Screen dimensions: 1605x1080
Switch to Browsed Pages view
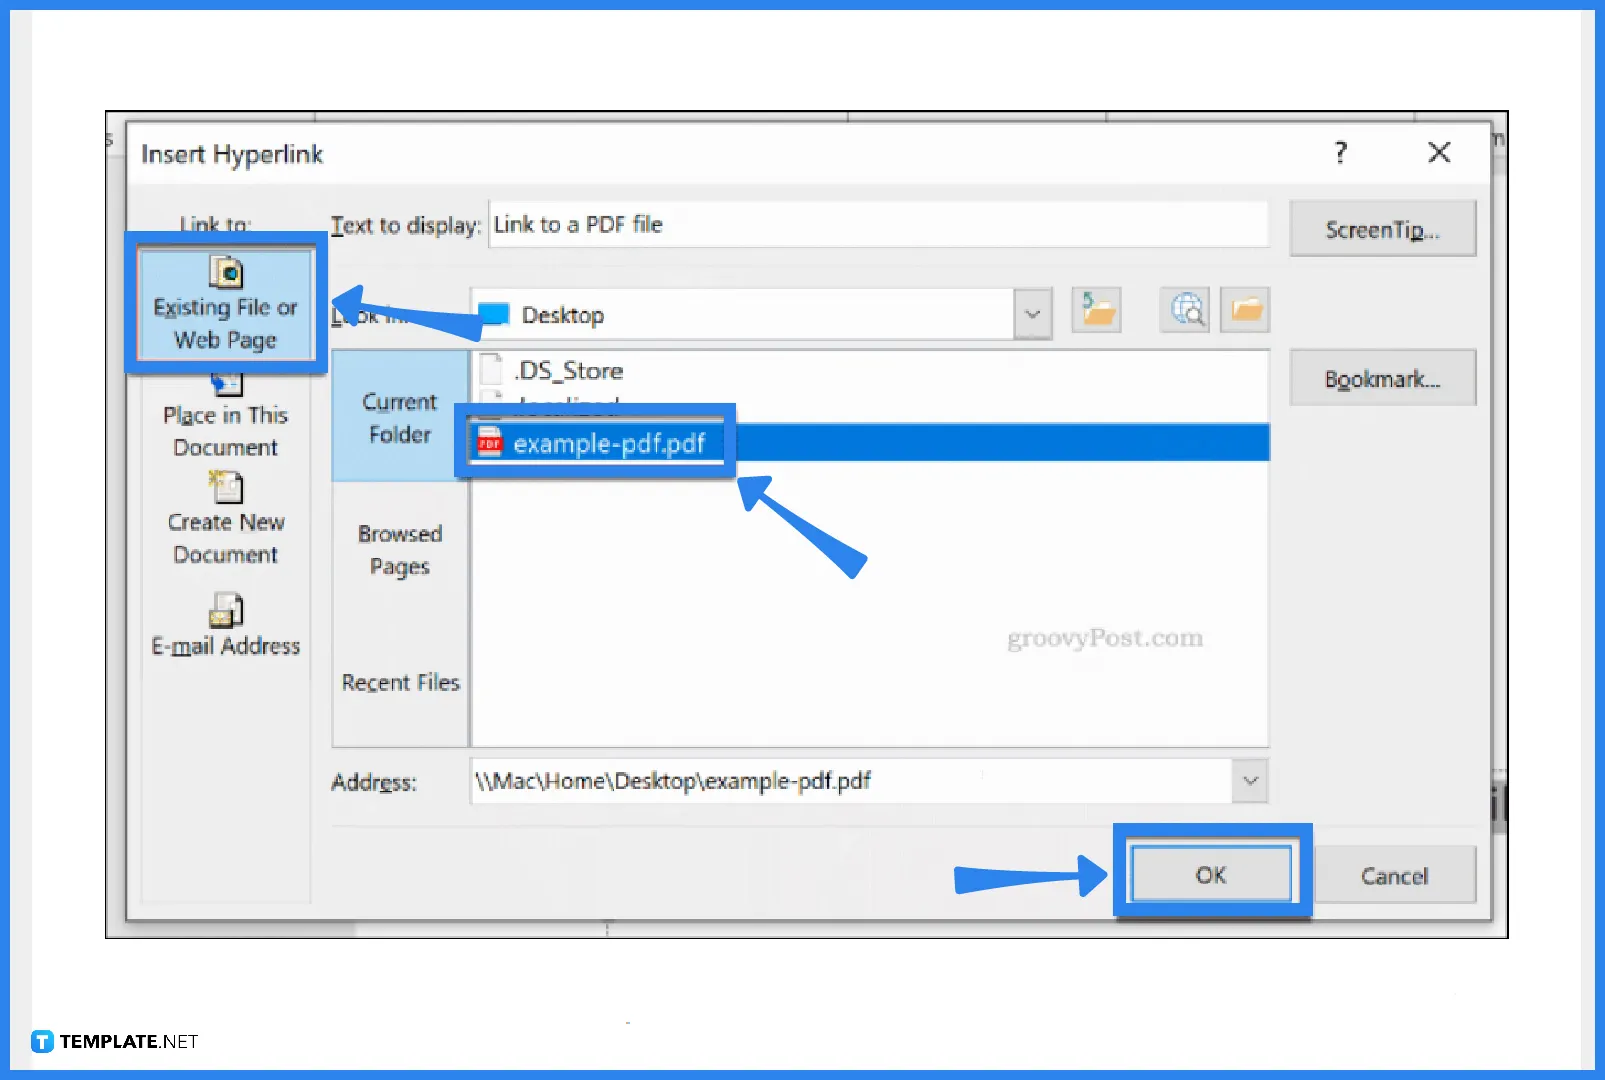click(x=398, y=550)
